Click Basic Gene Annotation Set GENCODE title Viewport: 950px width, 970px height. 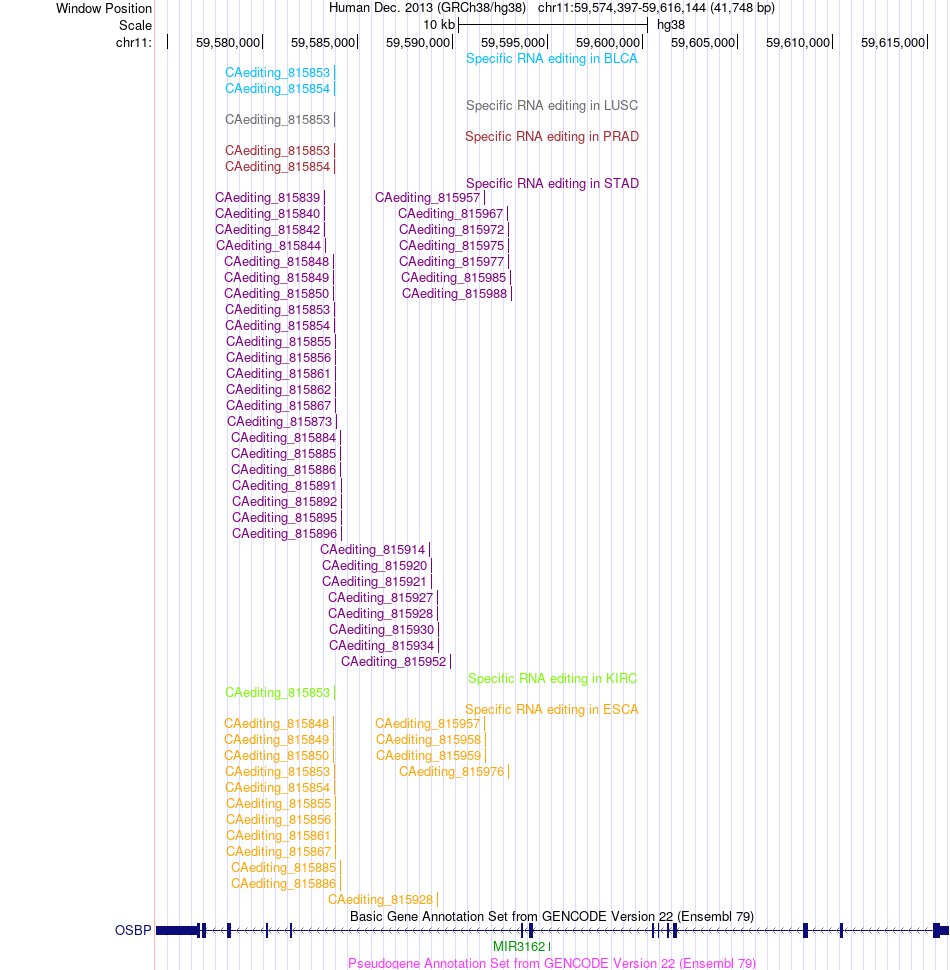[552, 917]
